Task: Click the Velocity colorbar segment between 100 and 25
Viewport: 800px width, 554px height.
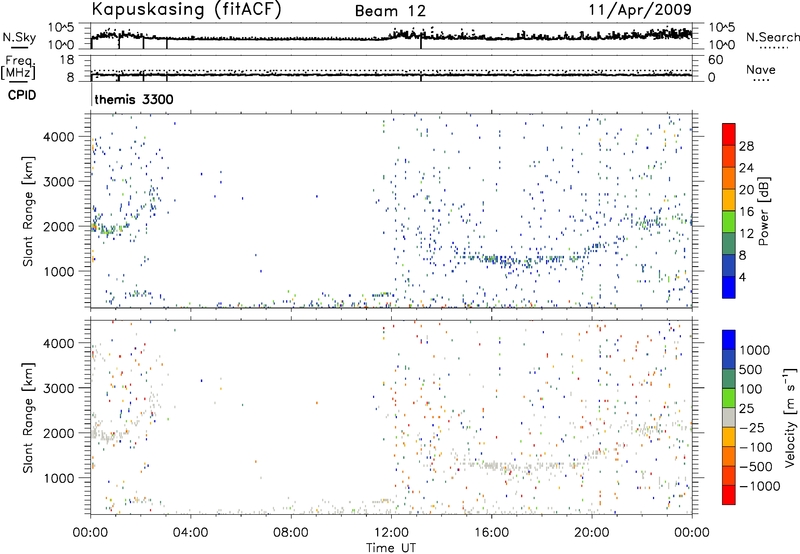Action: [729, 398]
